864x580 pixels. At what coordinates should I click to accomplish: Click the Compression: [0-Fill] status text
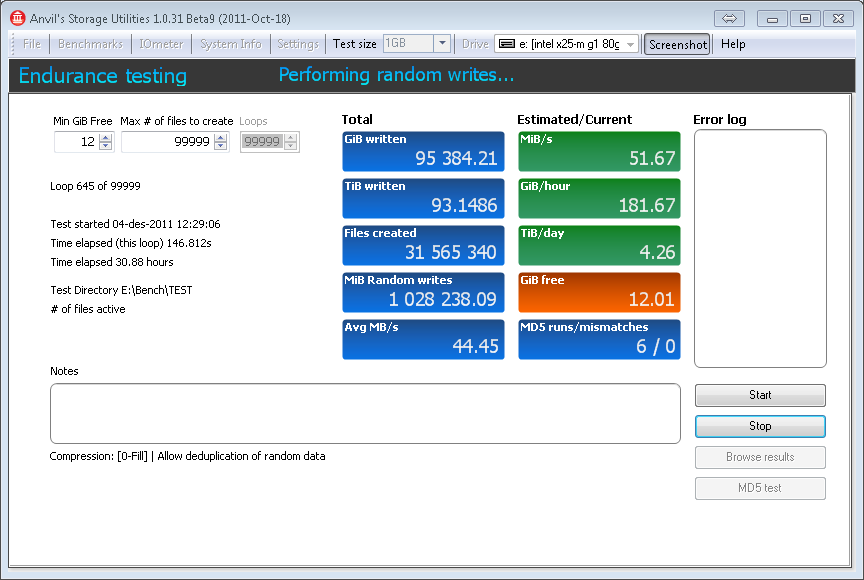(187, 456)
